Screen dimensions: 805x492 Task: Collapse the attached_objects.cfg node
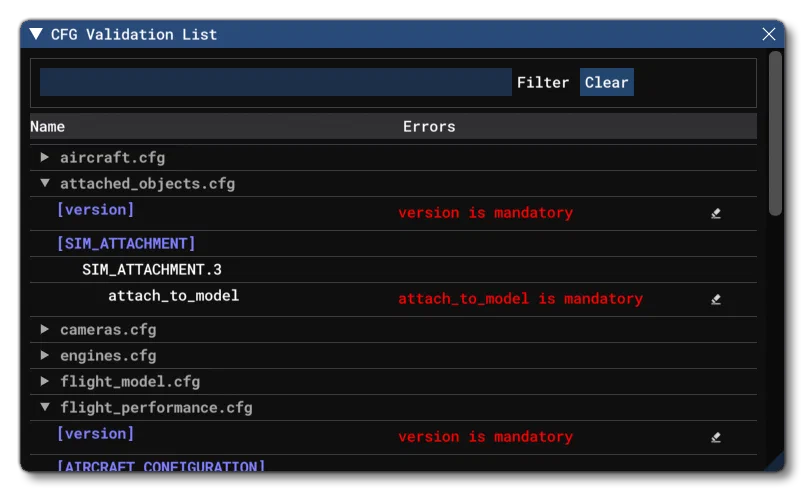click(x=45, y=183)
